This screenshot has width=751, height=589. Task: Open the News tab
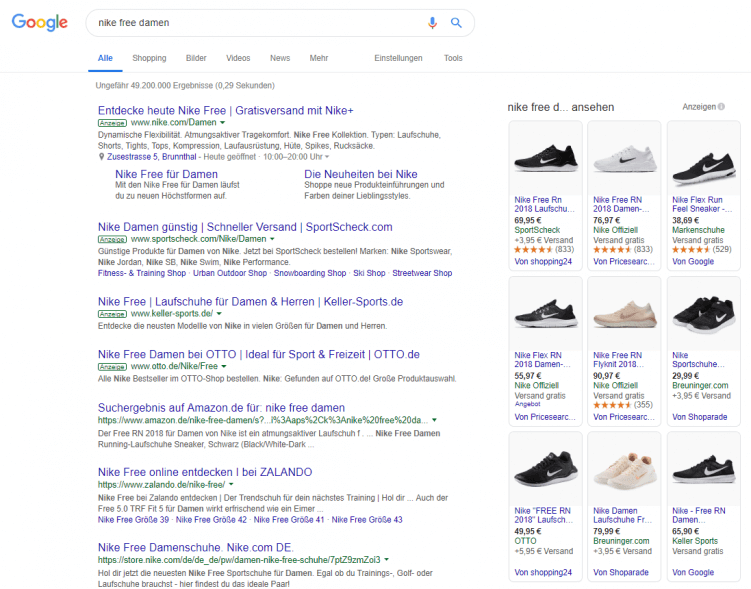[x=280, y=58]
